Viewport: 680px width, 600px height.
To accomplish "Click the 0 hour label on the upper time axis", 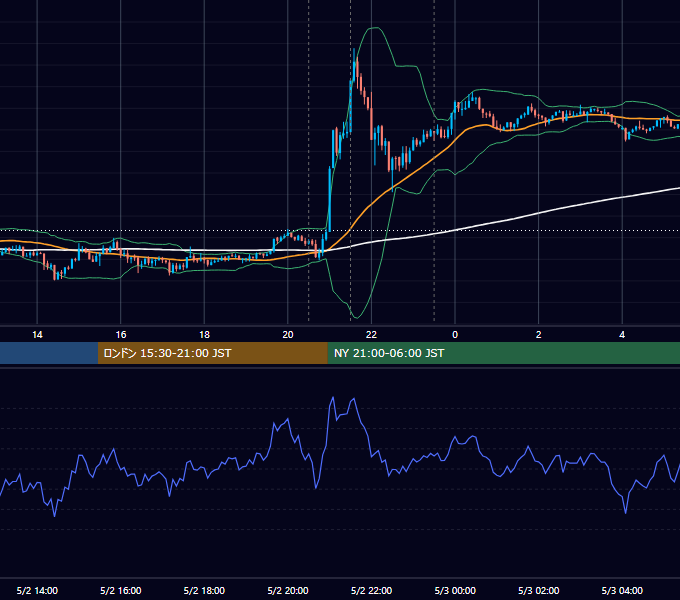I will click(455, 335).
